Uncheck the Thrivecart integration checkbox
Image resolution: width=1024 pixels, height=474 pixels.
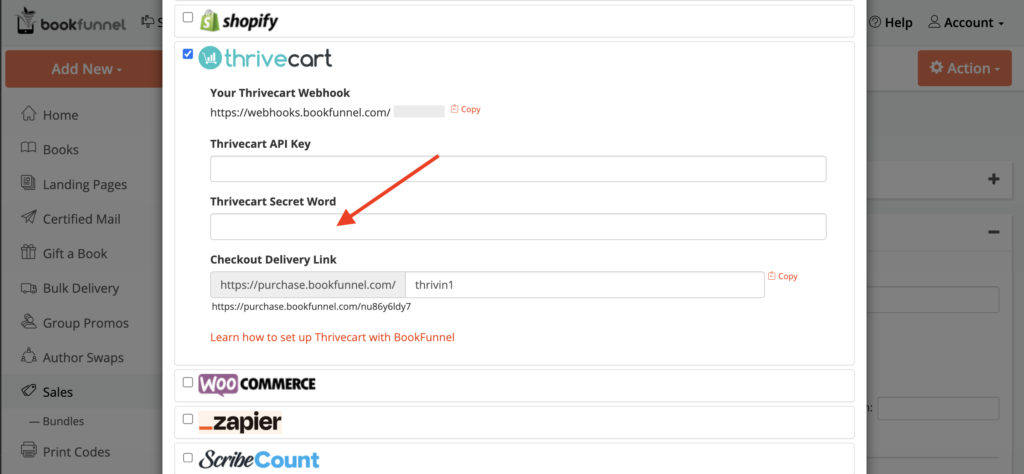[x=188, y=54]
